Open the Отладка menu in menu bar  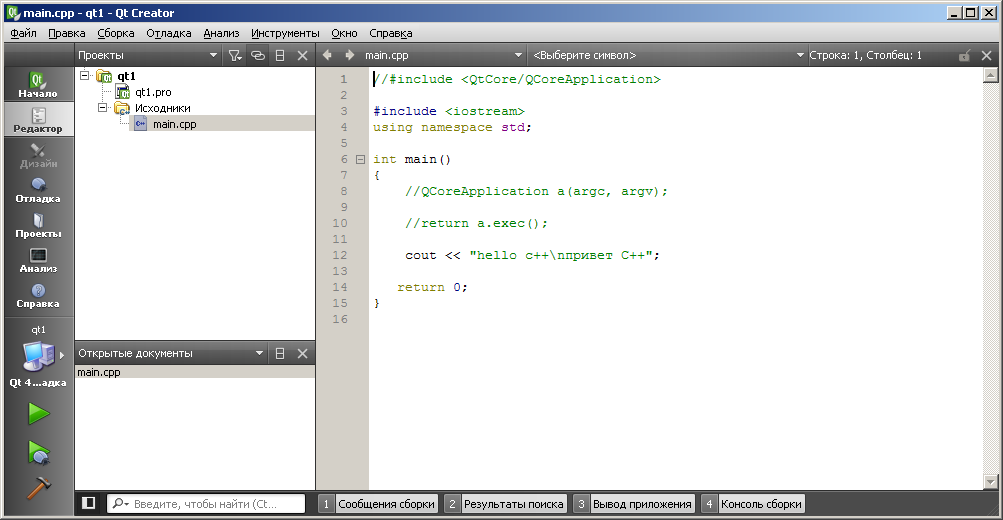[169, 33]
